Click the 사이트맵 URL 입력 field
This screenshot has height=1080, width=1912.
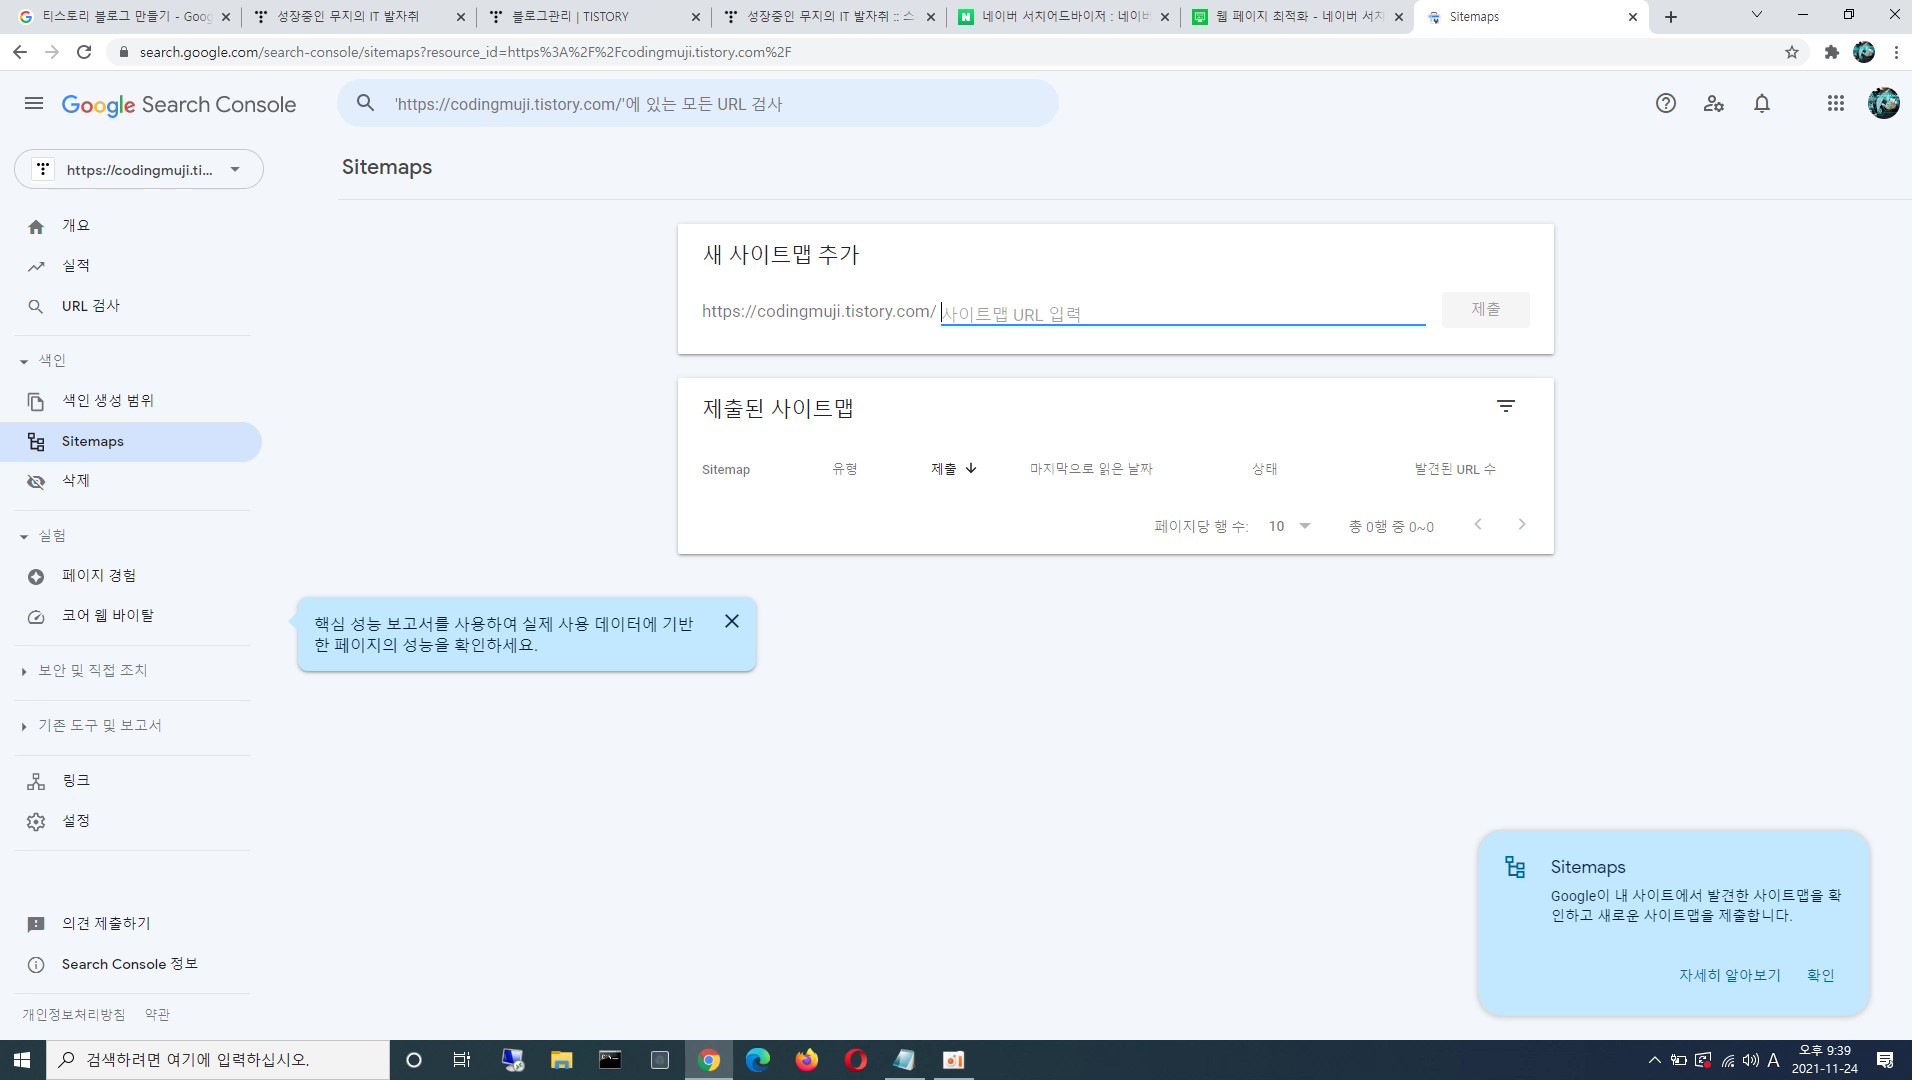tap(1183, 314)
